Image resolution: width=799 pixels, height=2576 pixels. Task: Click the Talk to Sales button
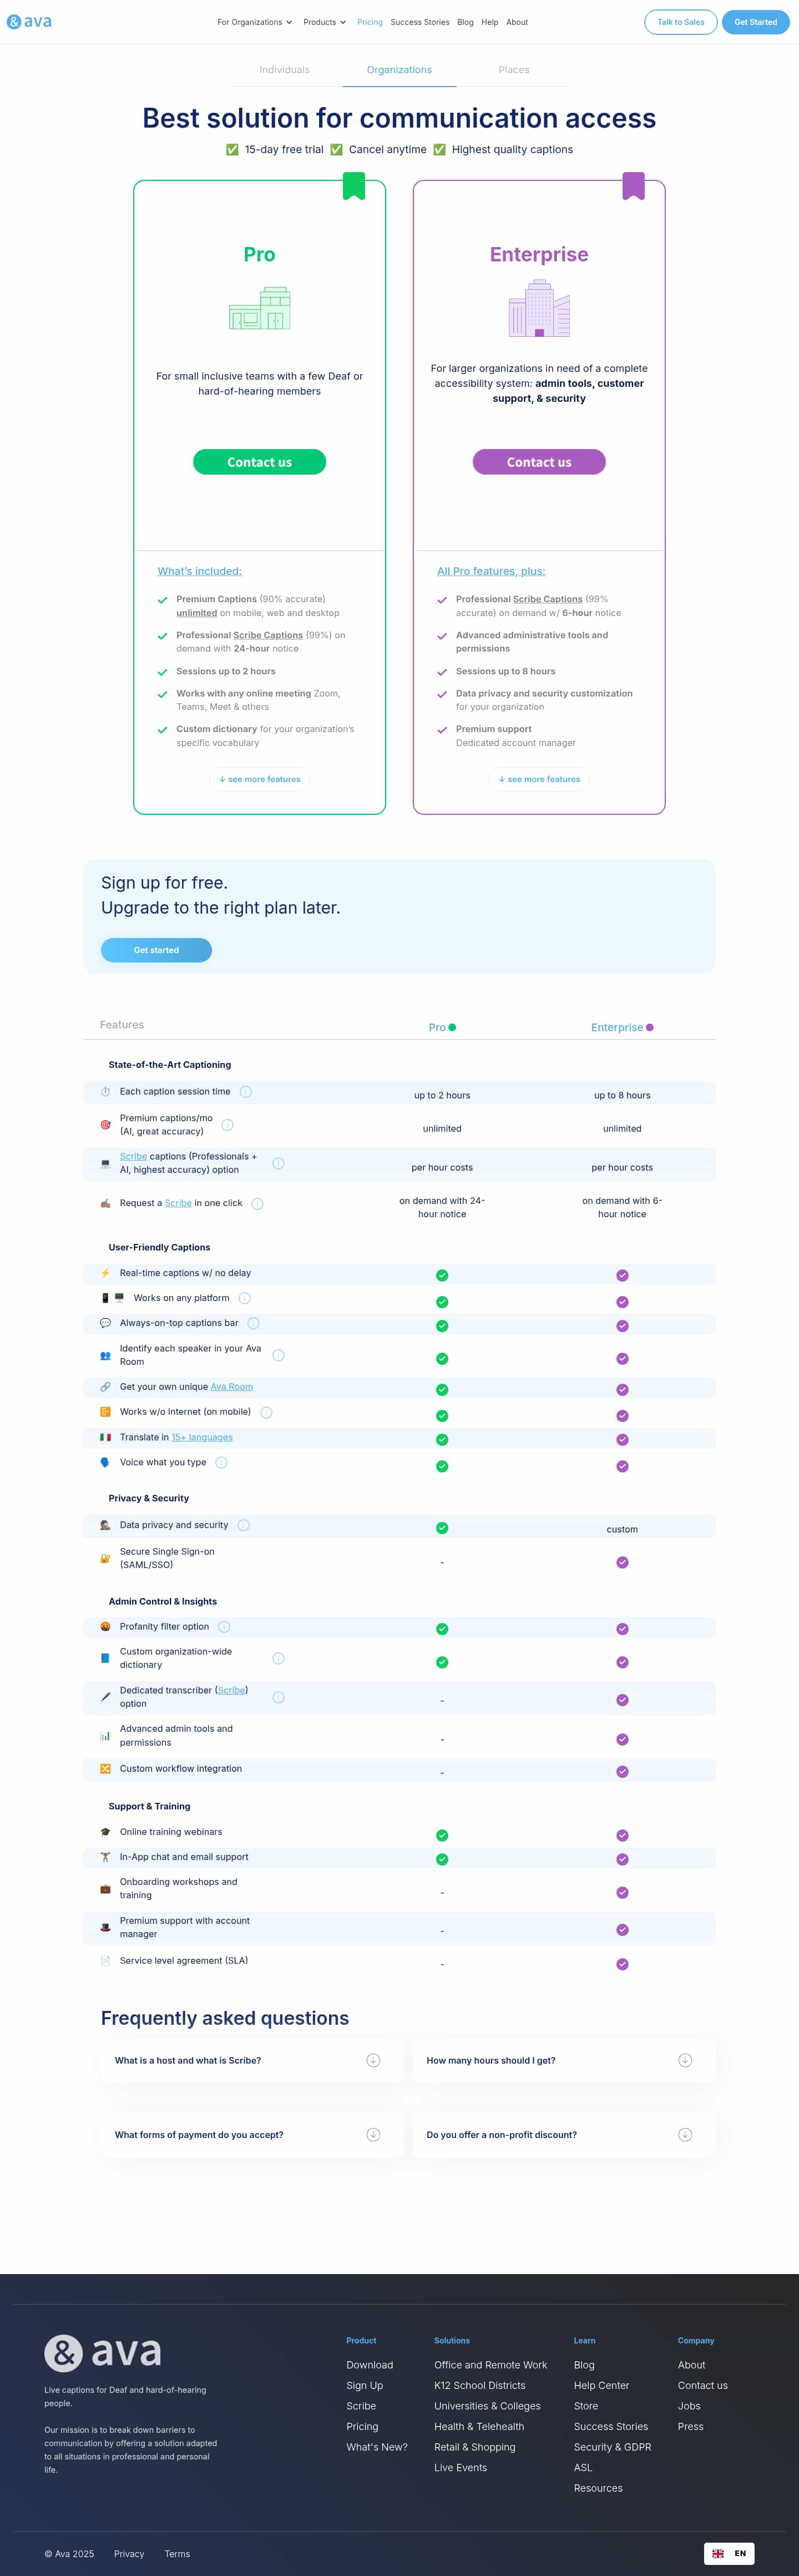(680, 22)
